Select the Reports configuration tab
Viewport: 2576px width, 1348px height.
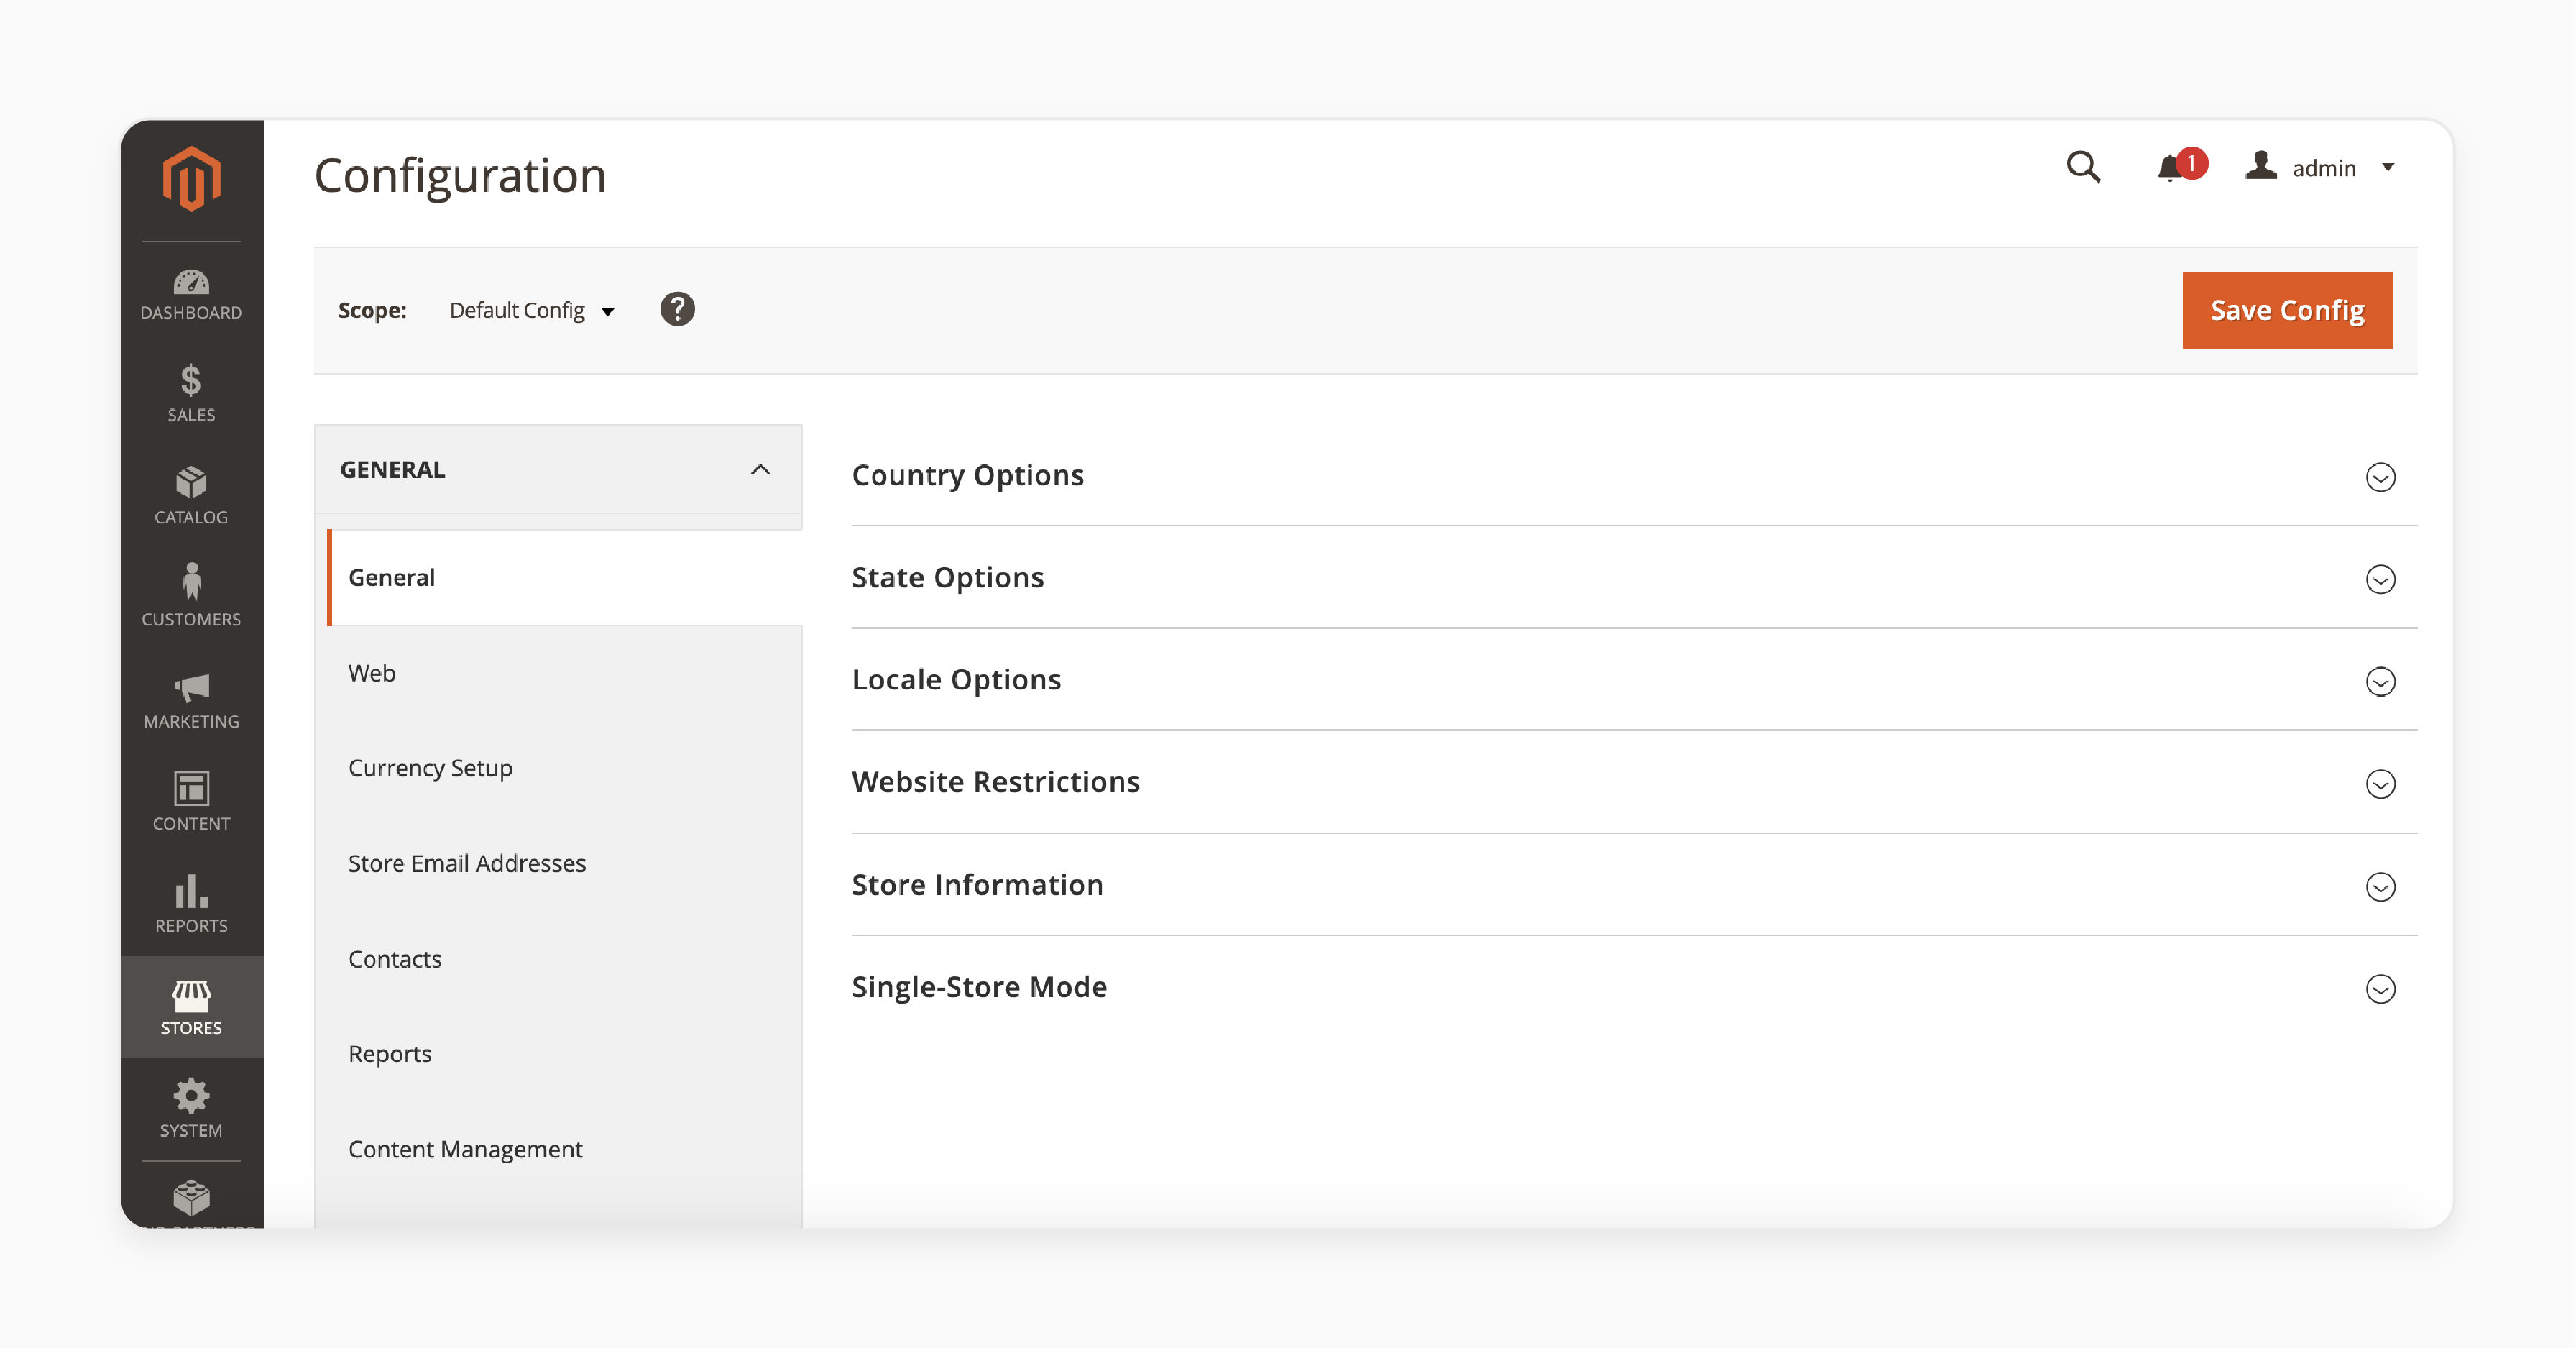coord(564,1054)
